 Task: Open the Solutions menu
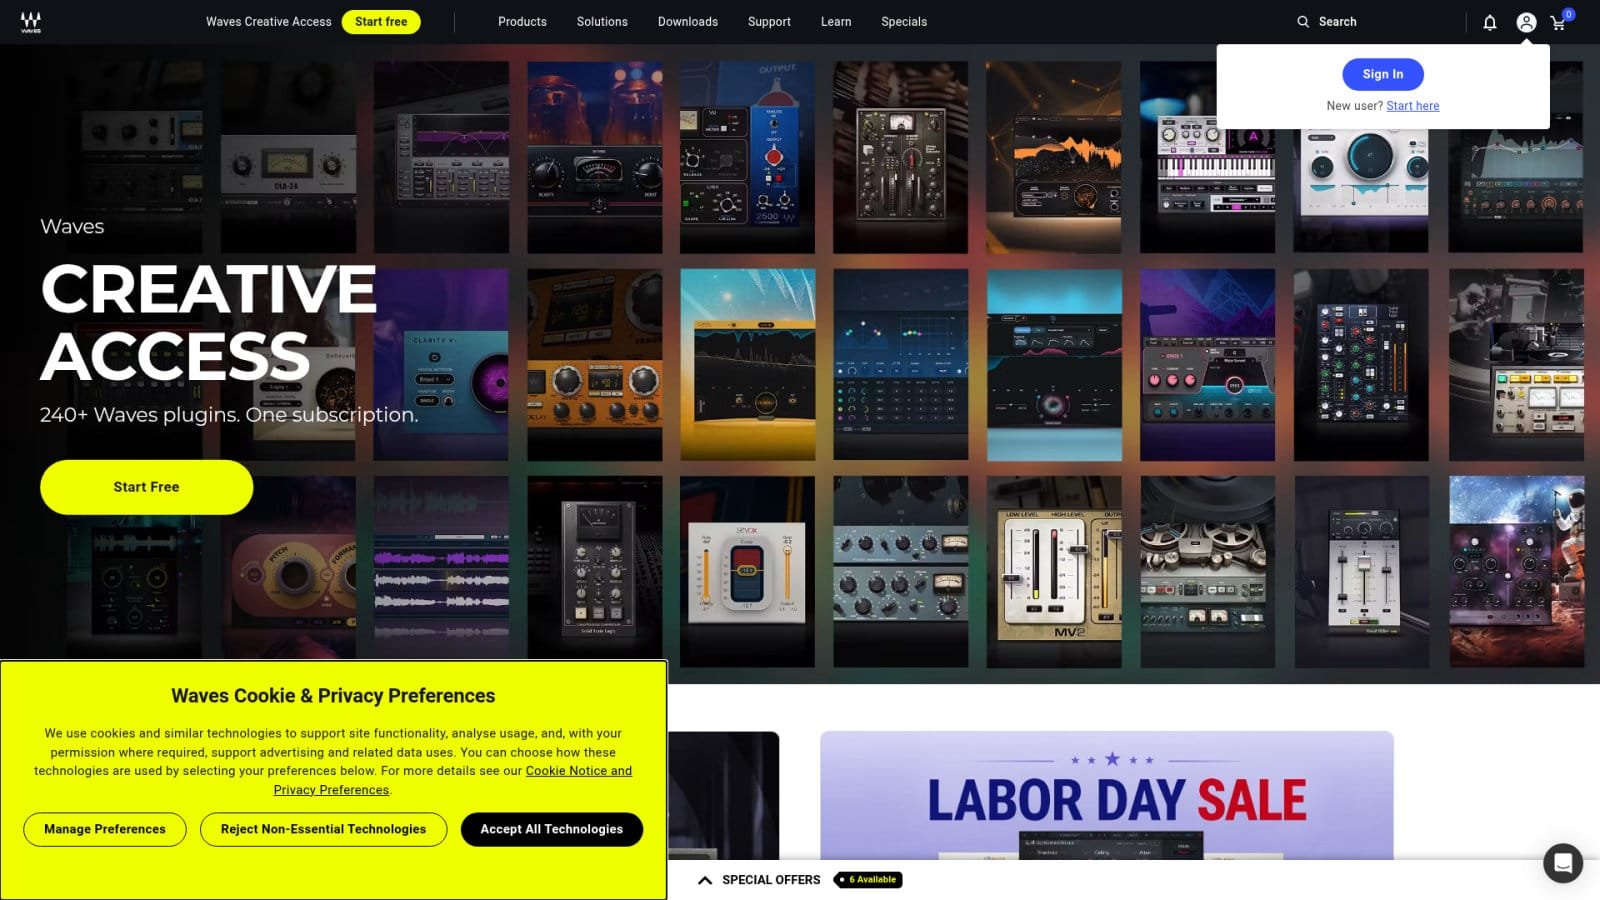click(602, 22)
